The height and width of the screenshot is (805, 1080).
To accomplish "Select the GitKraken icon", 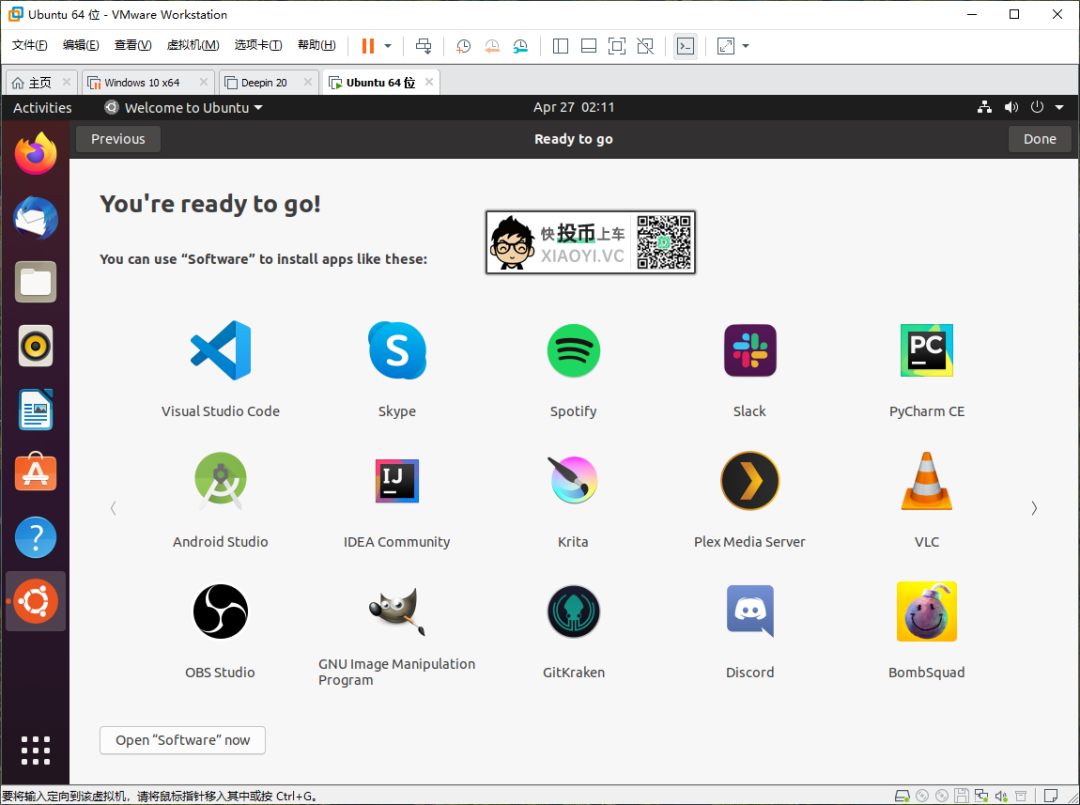I will (x=573, y=611).
